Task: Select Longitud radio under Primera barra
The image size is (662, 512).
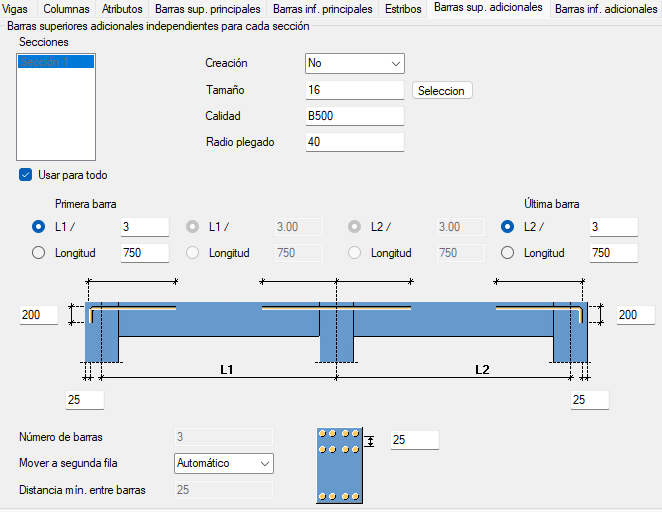Action: click(39, 253)
